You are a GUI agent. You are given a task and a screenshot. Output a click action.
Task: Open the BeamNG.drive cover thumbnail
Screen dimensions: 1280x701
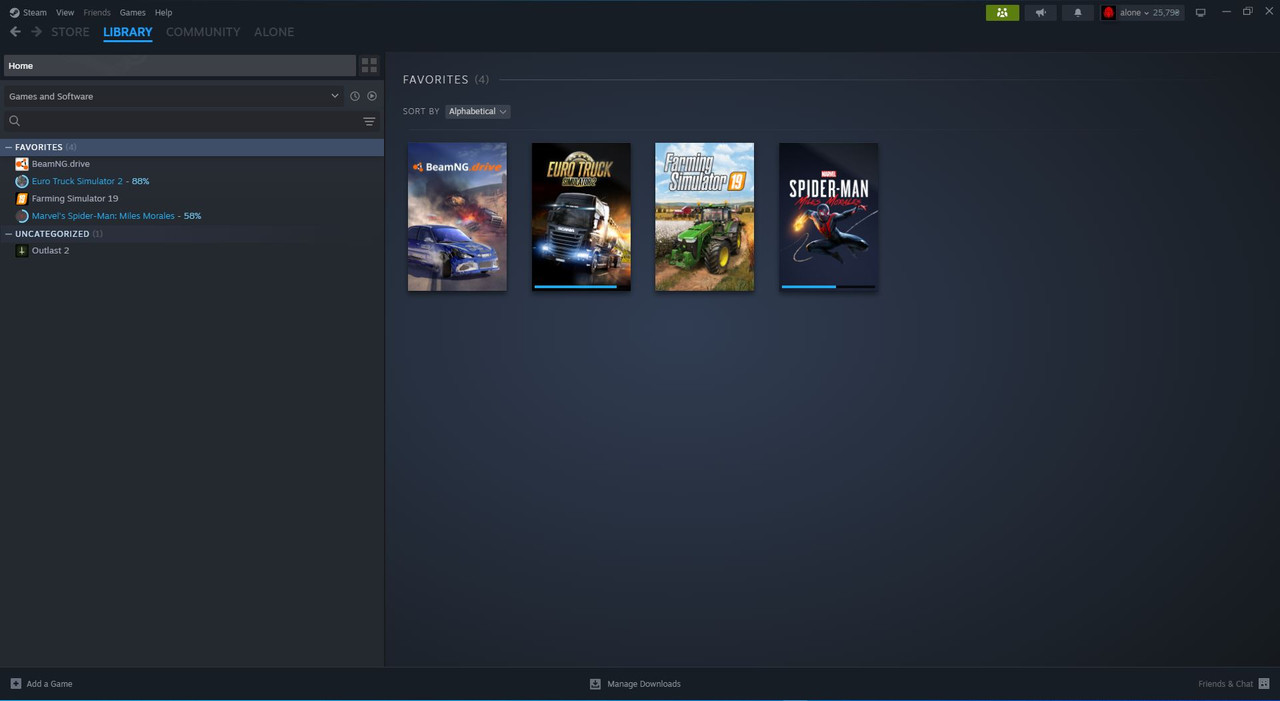click(457, 217)
